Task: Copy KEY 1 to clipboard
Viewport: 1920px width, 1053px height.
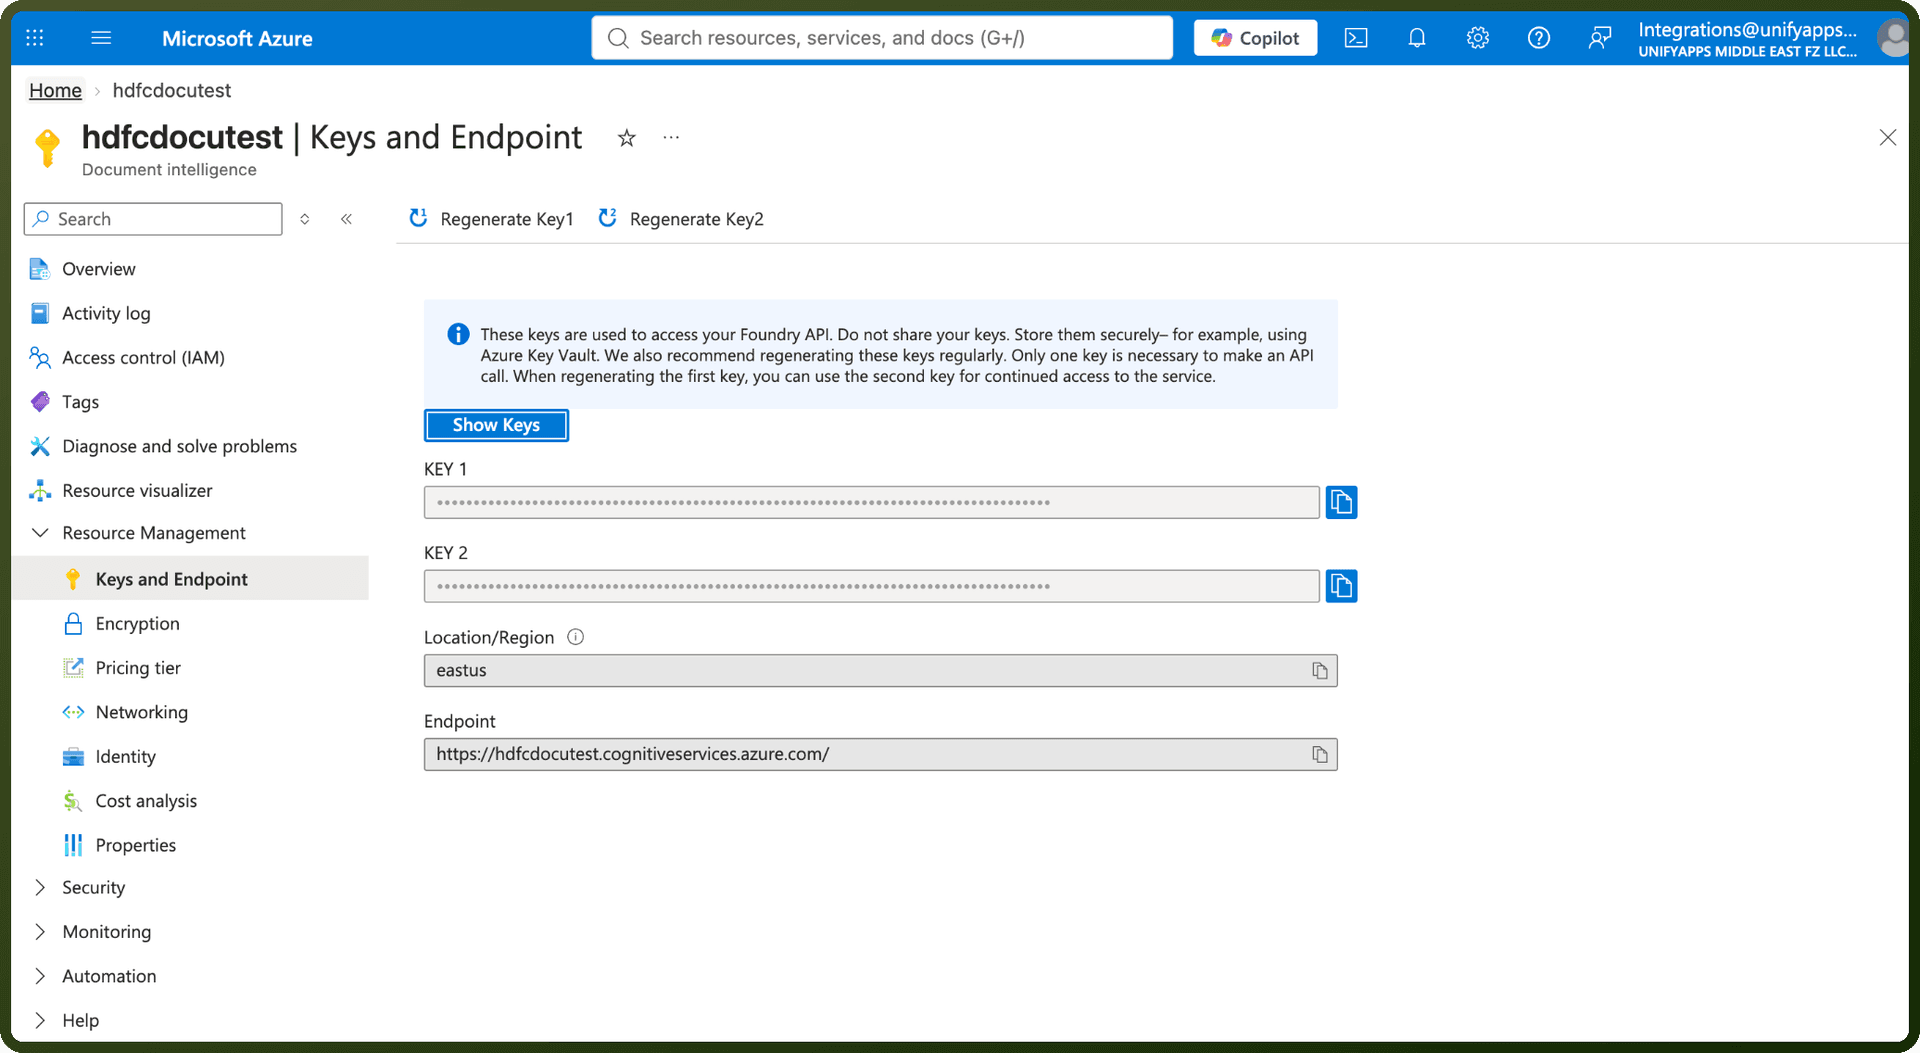Action: click(x=1341, y=502)
